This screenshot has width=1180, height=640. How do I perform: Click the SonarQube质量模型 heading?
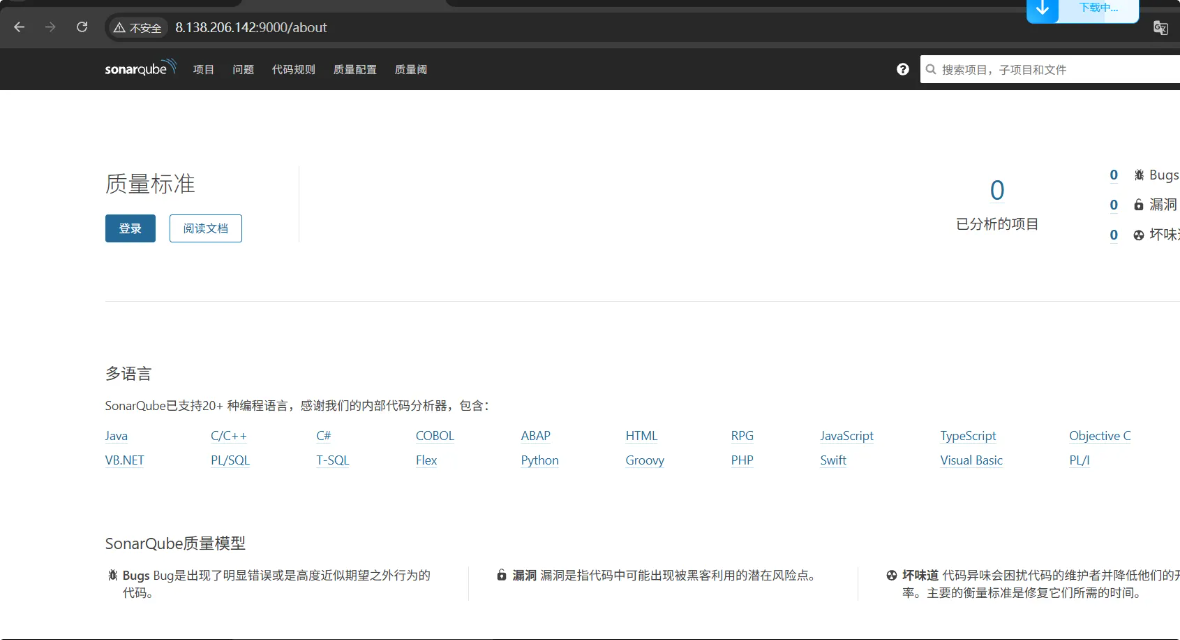tap(175, 543)
